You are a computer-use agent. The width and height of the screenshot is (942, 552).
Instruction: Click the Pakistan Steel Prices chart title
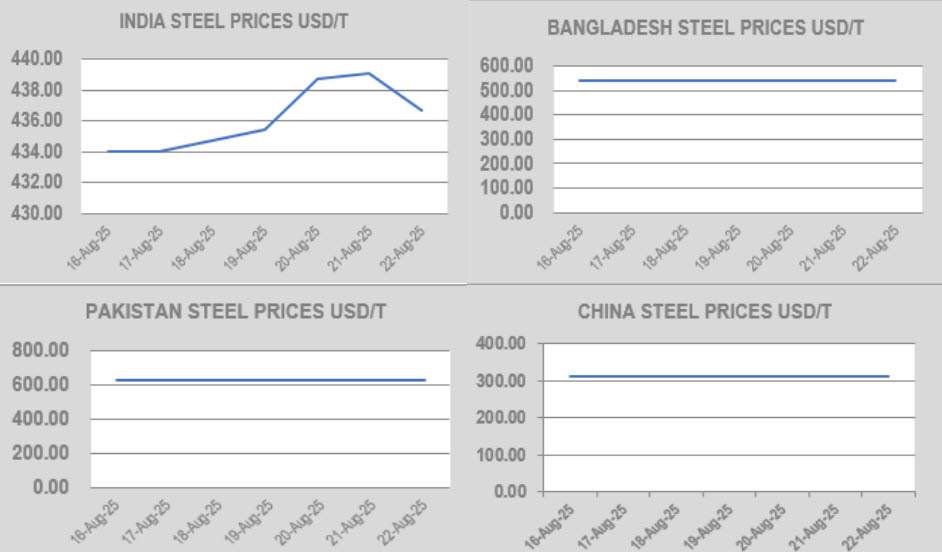(x=235, y=311)
